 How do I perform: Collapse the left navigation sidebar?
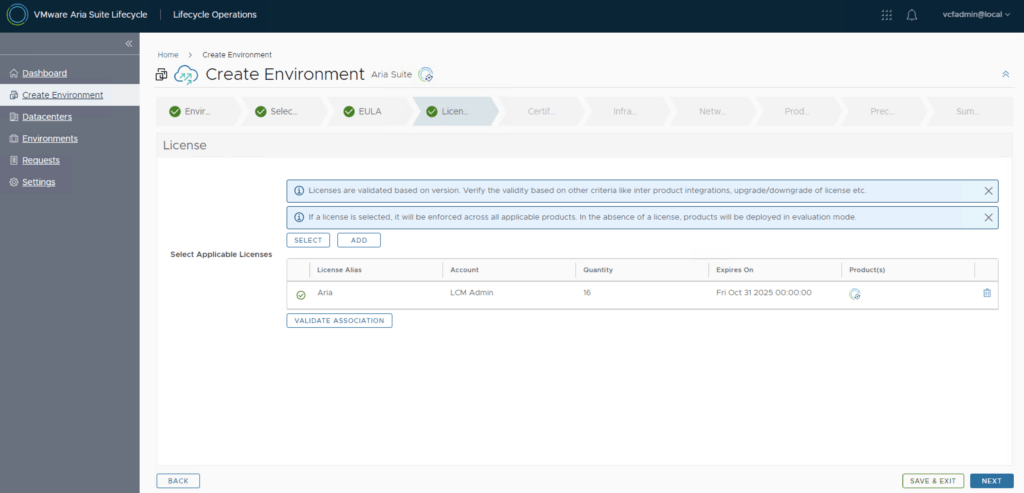pyautogui.click(x=128, y=44)
